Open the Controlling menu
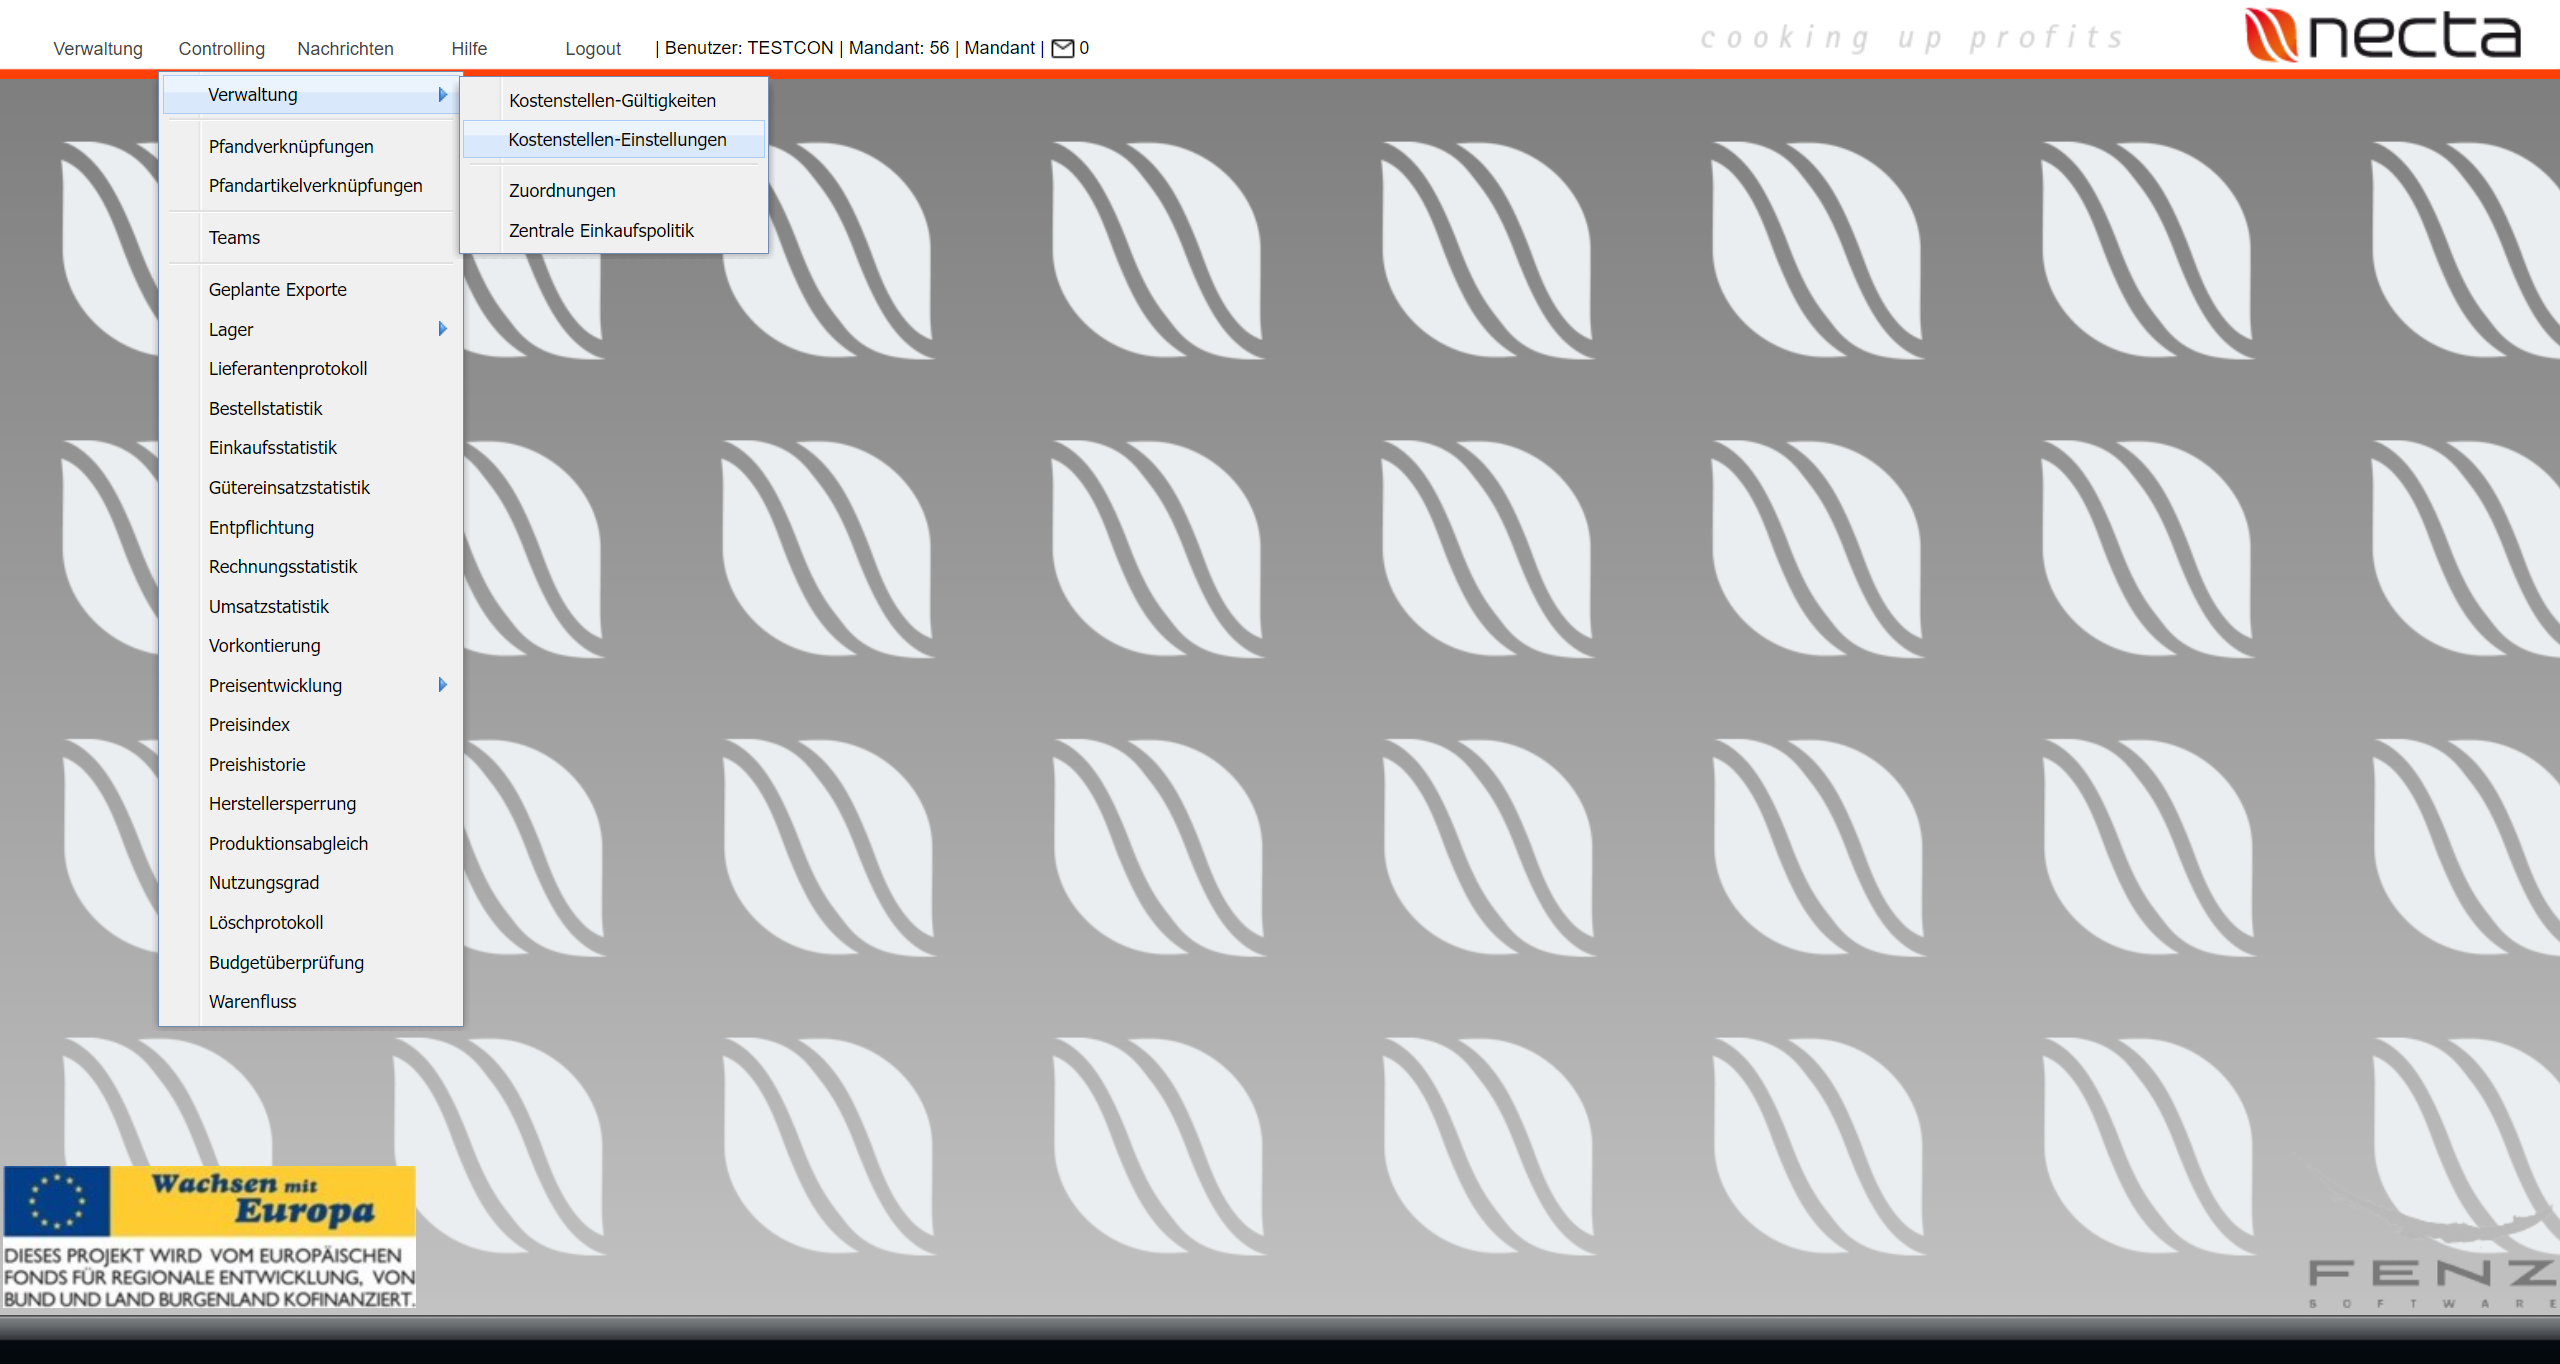The width and height of the screenshot is (2560, 1364). [221, 48]
